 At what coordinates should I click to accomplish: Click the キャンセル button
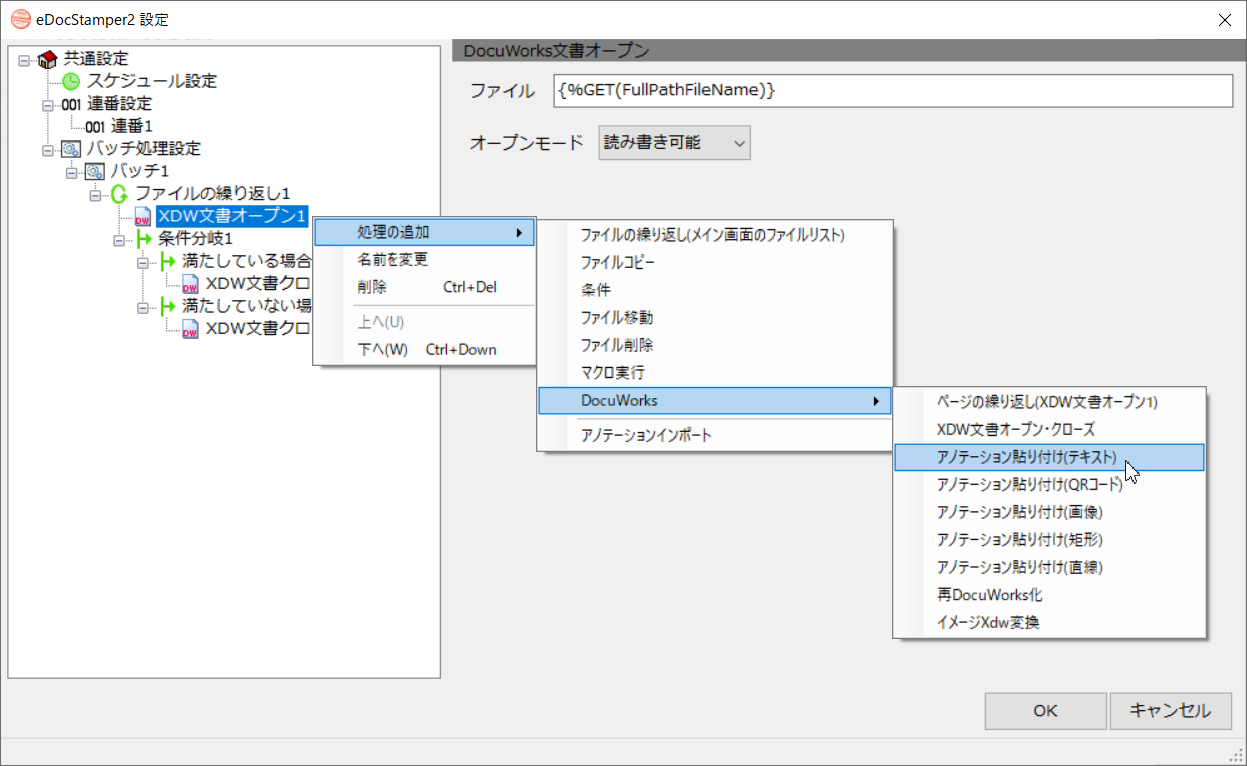point(1170,711)
